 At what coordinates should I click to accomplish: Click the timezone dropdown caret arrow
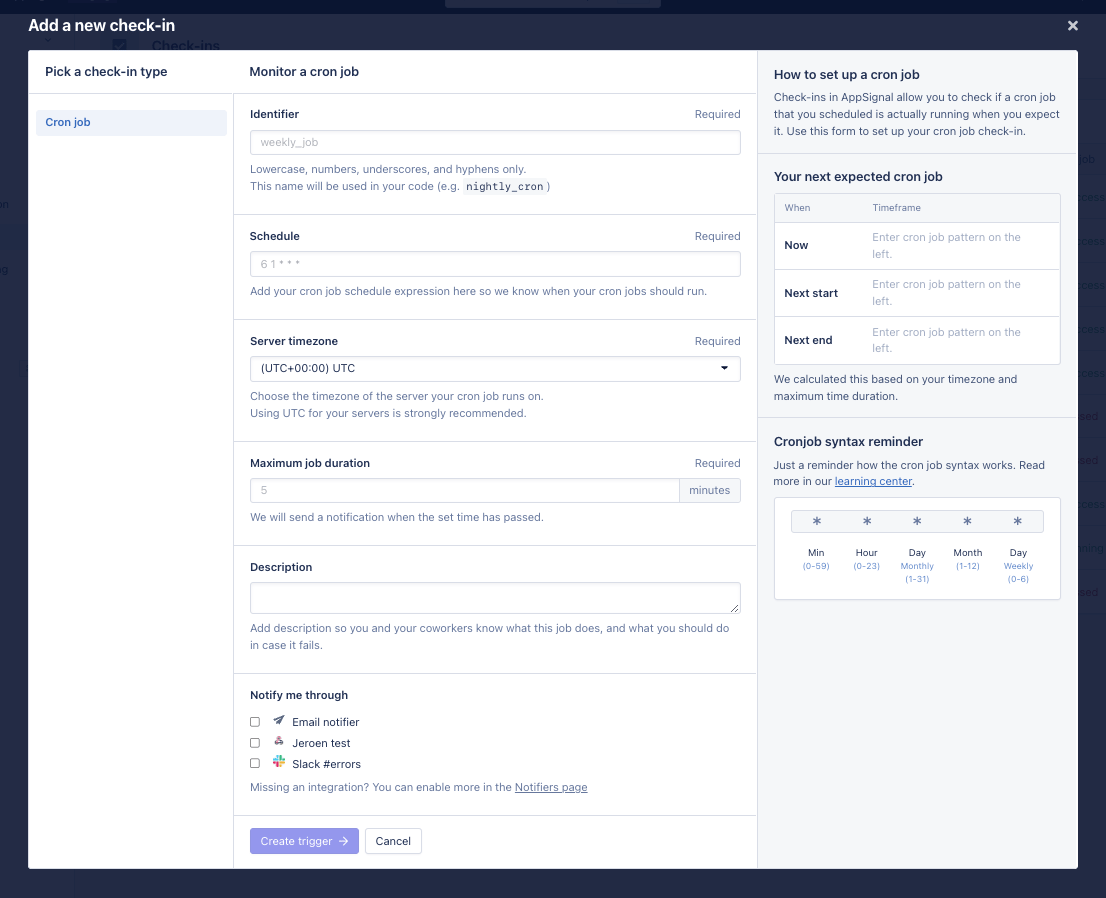click(x=724, y=368)
